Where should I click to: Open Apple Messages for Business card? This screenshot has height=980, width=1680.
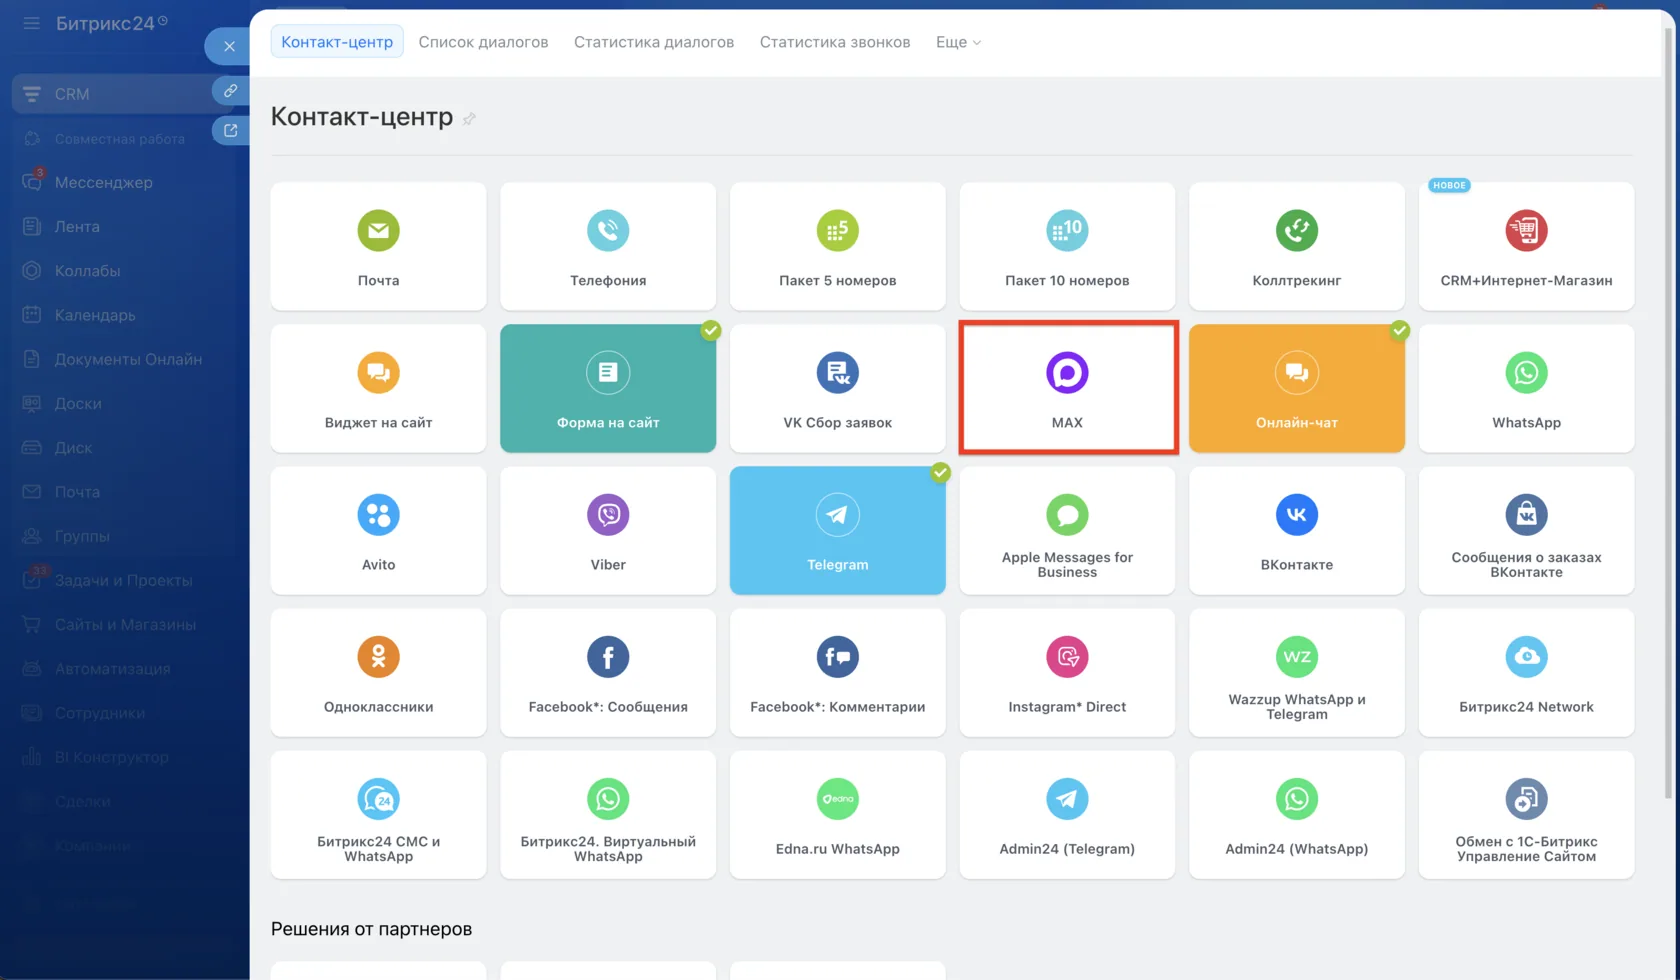1067,530
